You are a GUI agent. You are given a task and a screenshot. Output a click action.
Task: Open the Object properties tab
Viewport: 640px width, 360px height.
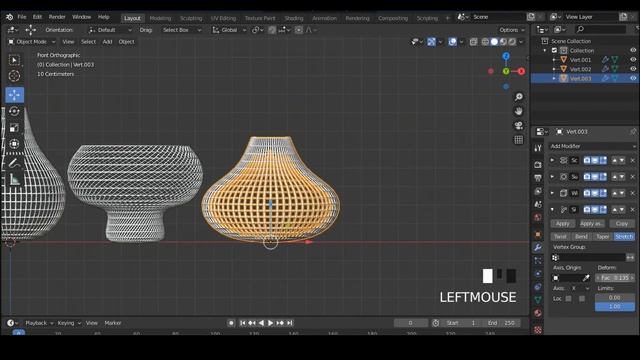[538, 234]
